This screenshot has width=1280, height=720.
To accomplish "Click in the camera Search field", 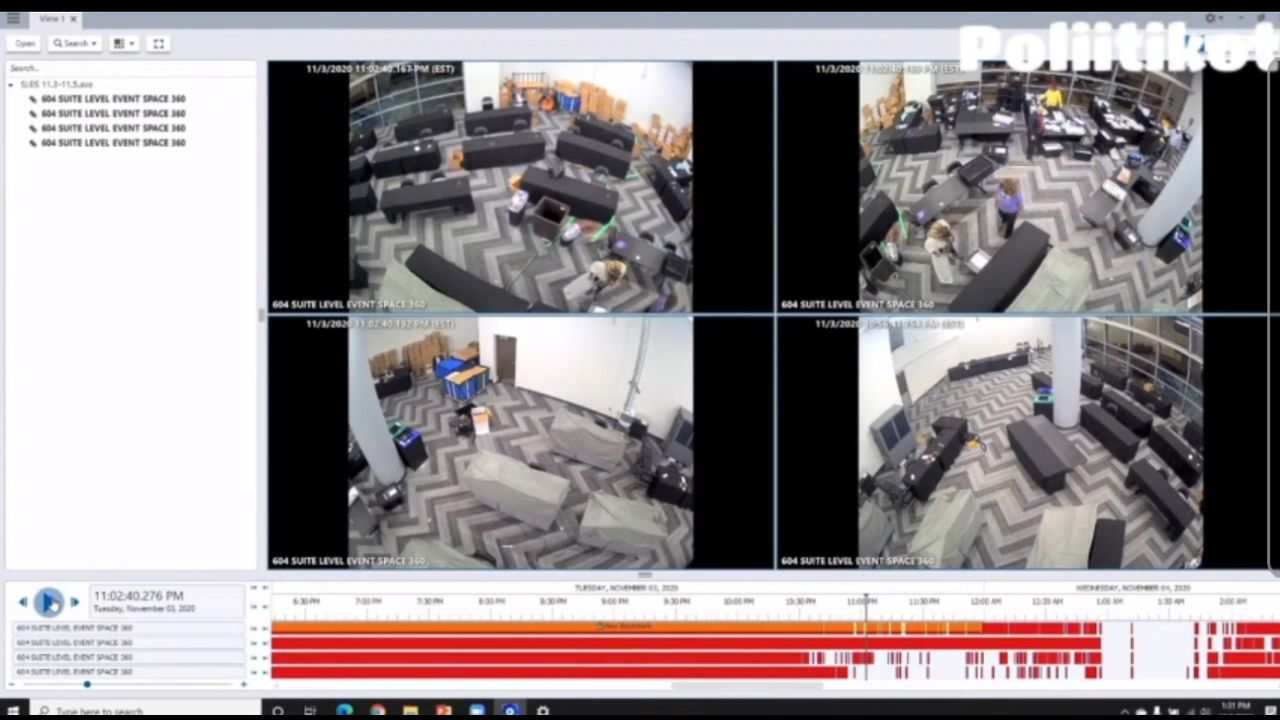I will pos(130,68).
